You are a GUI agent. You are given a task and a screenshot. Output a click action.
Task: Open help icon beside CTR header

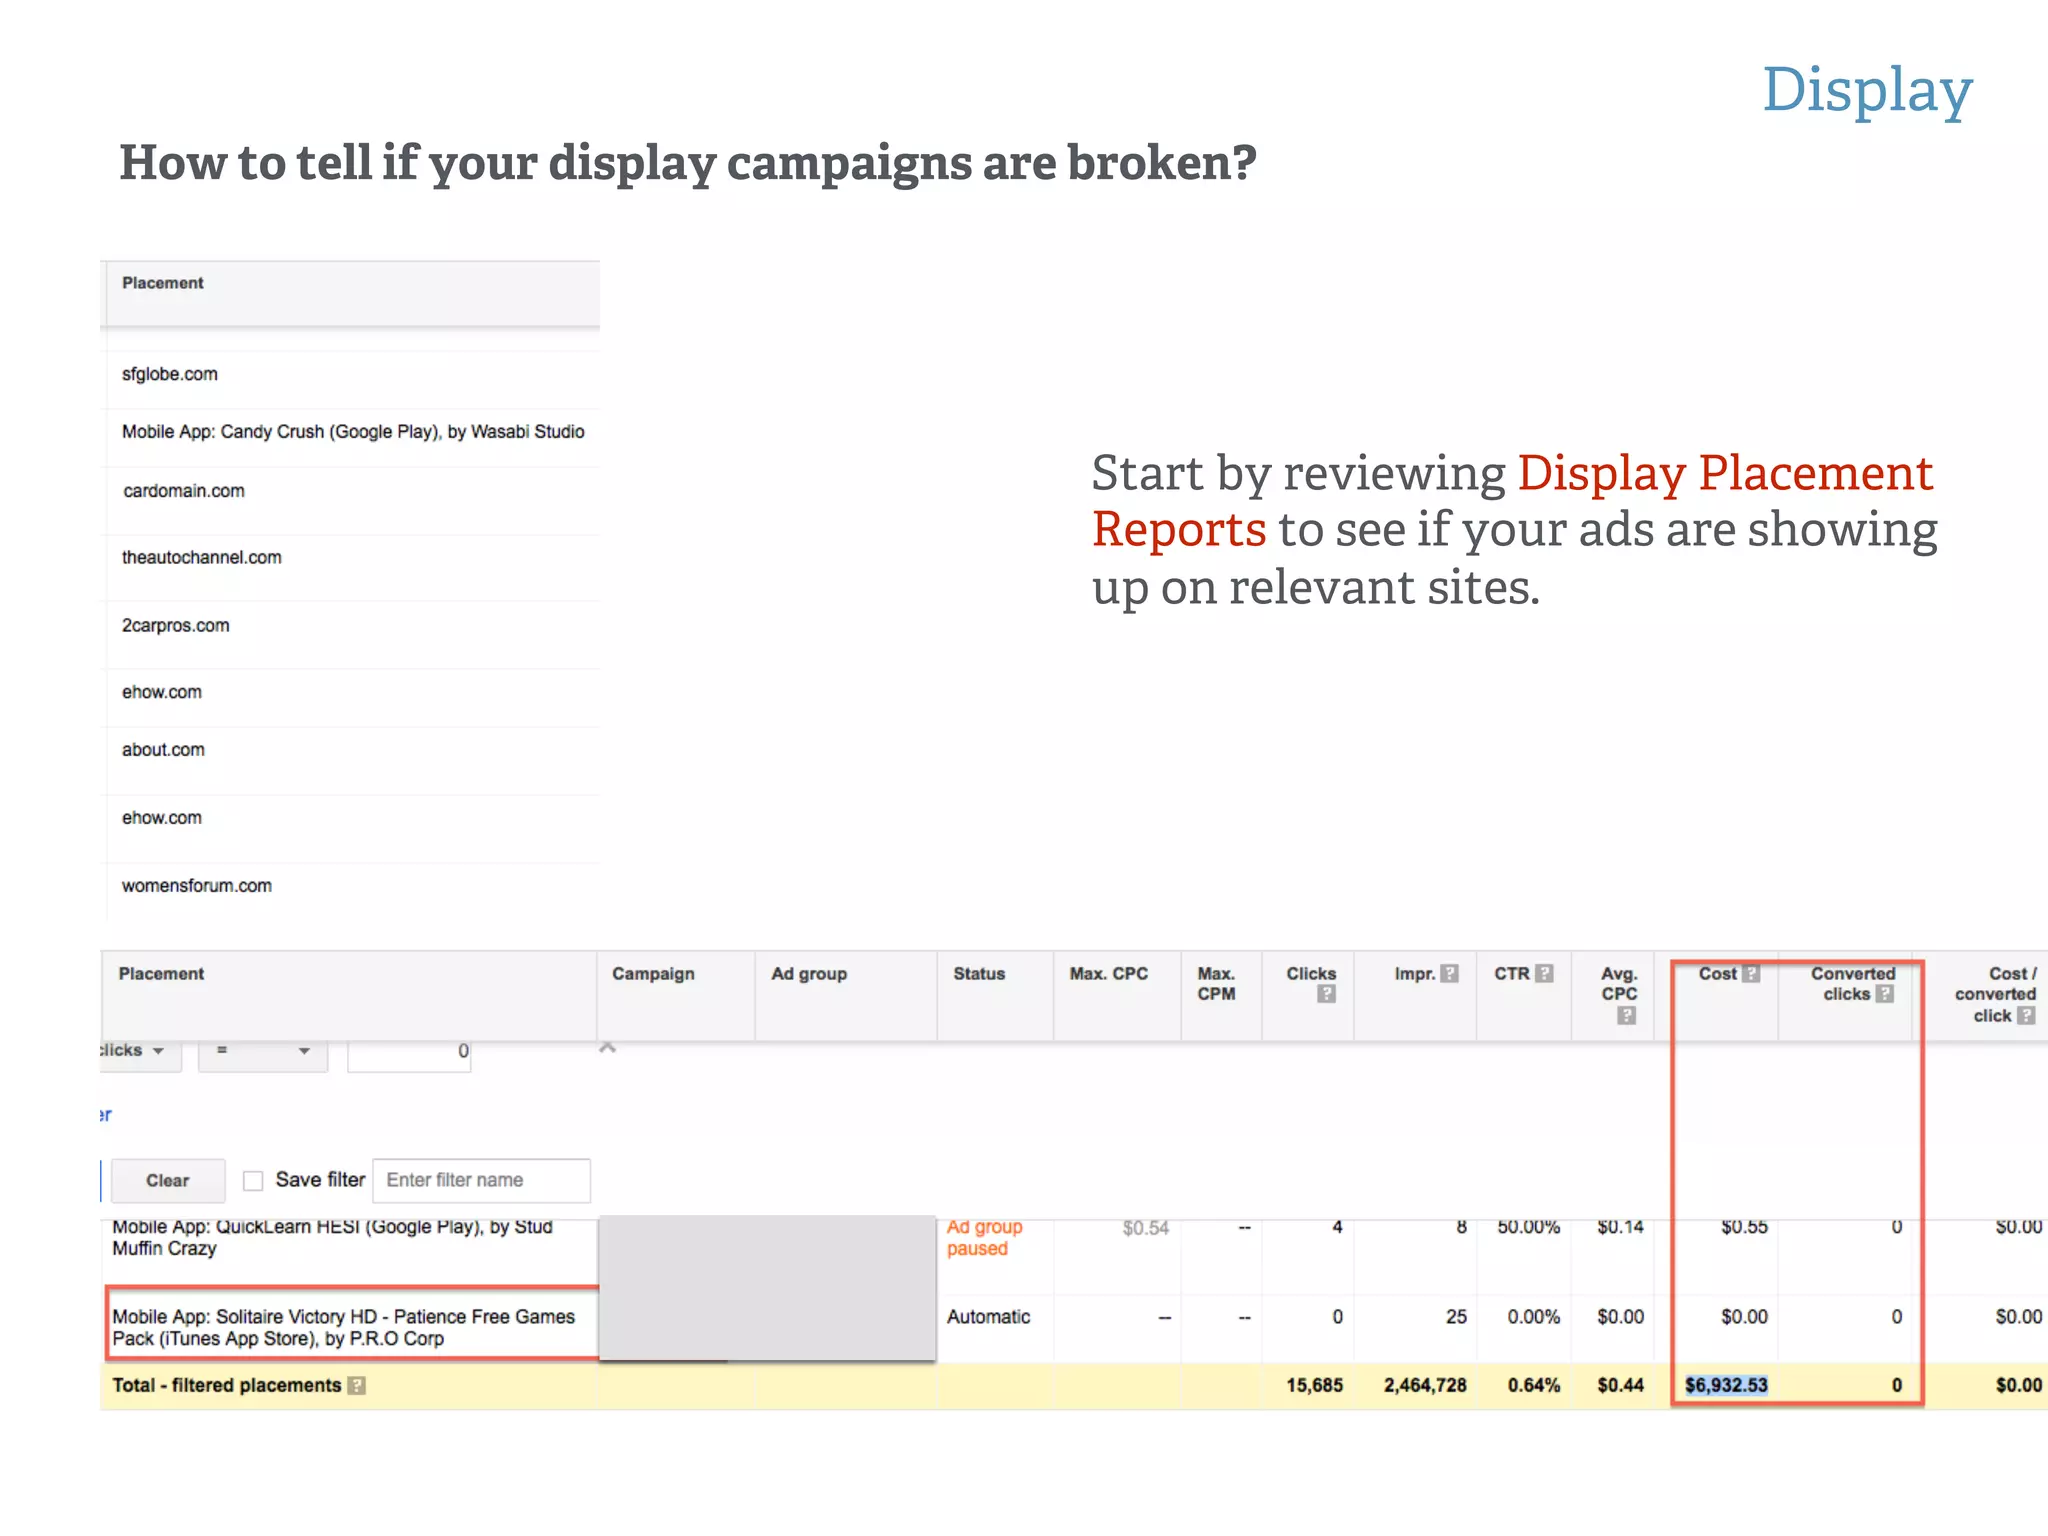pyautogui.click(x=1544, y=973)
